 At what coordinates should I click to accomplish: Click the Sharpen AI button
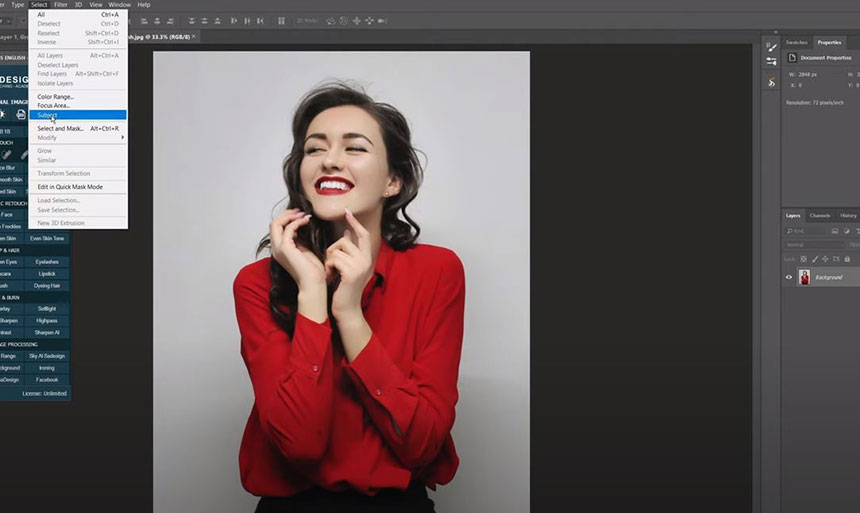pos(47,332)
